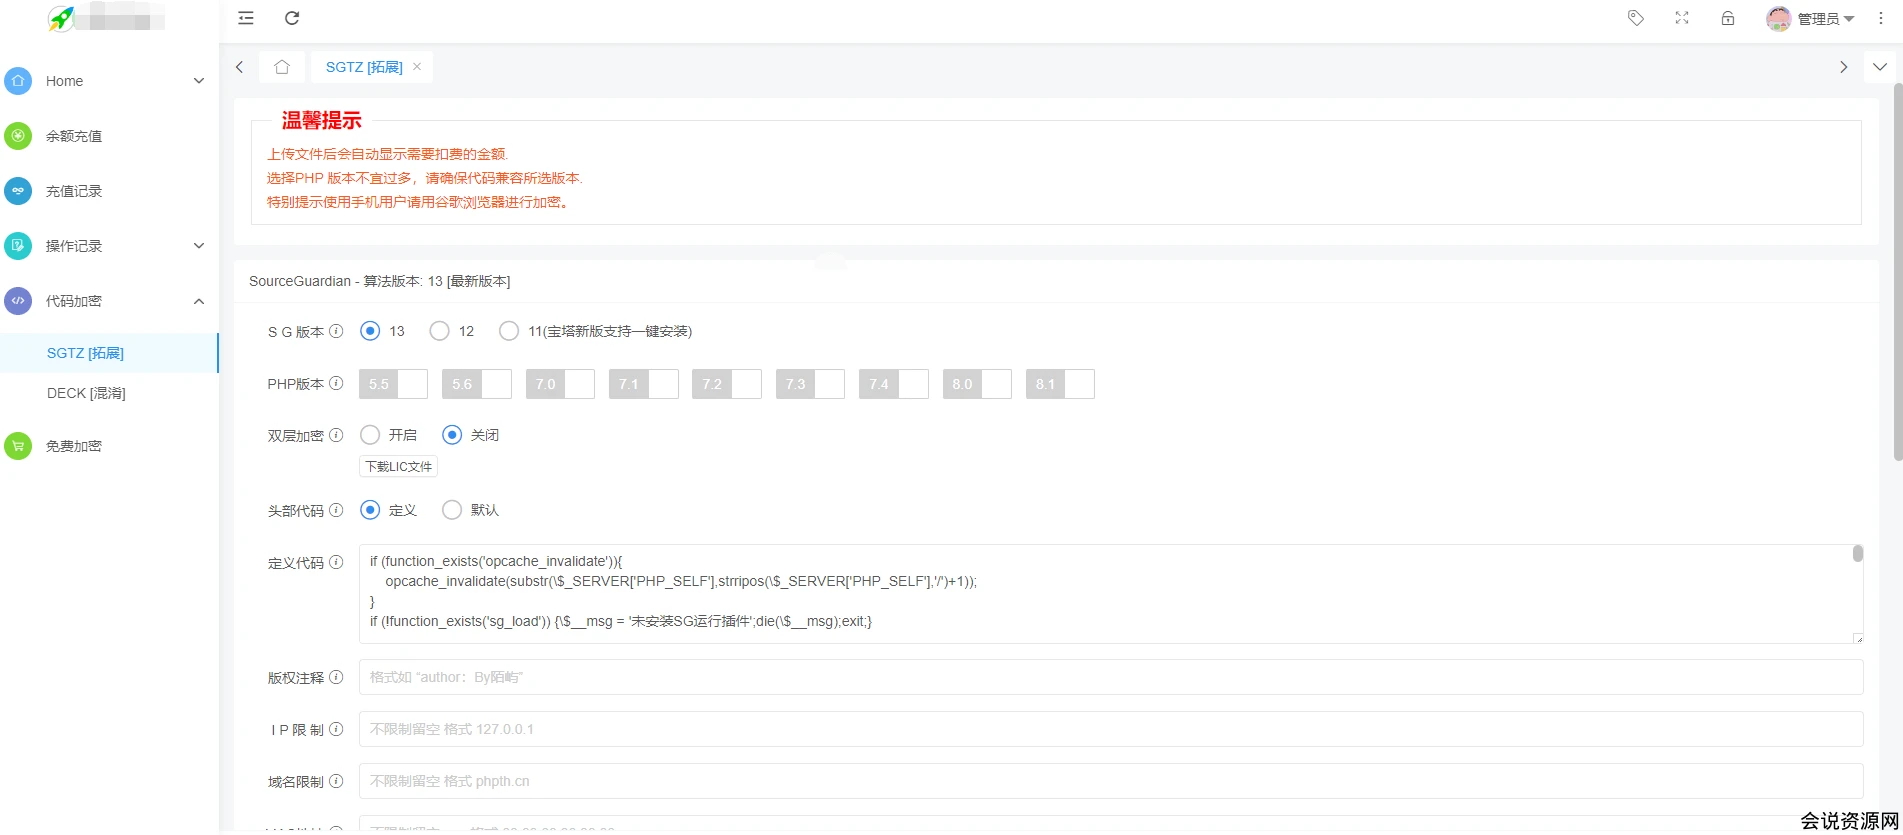Expand 操作记录 sidebar menu
Viewport: 1903px width, 835px height.
pos(108,246)
